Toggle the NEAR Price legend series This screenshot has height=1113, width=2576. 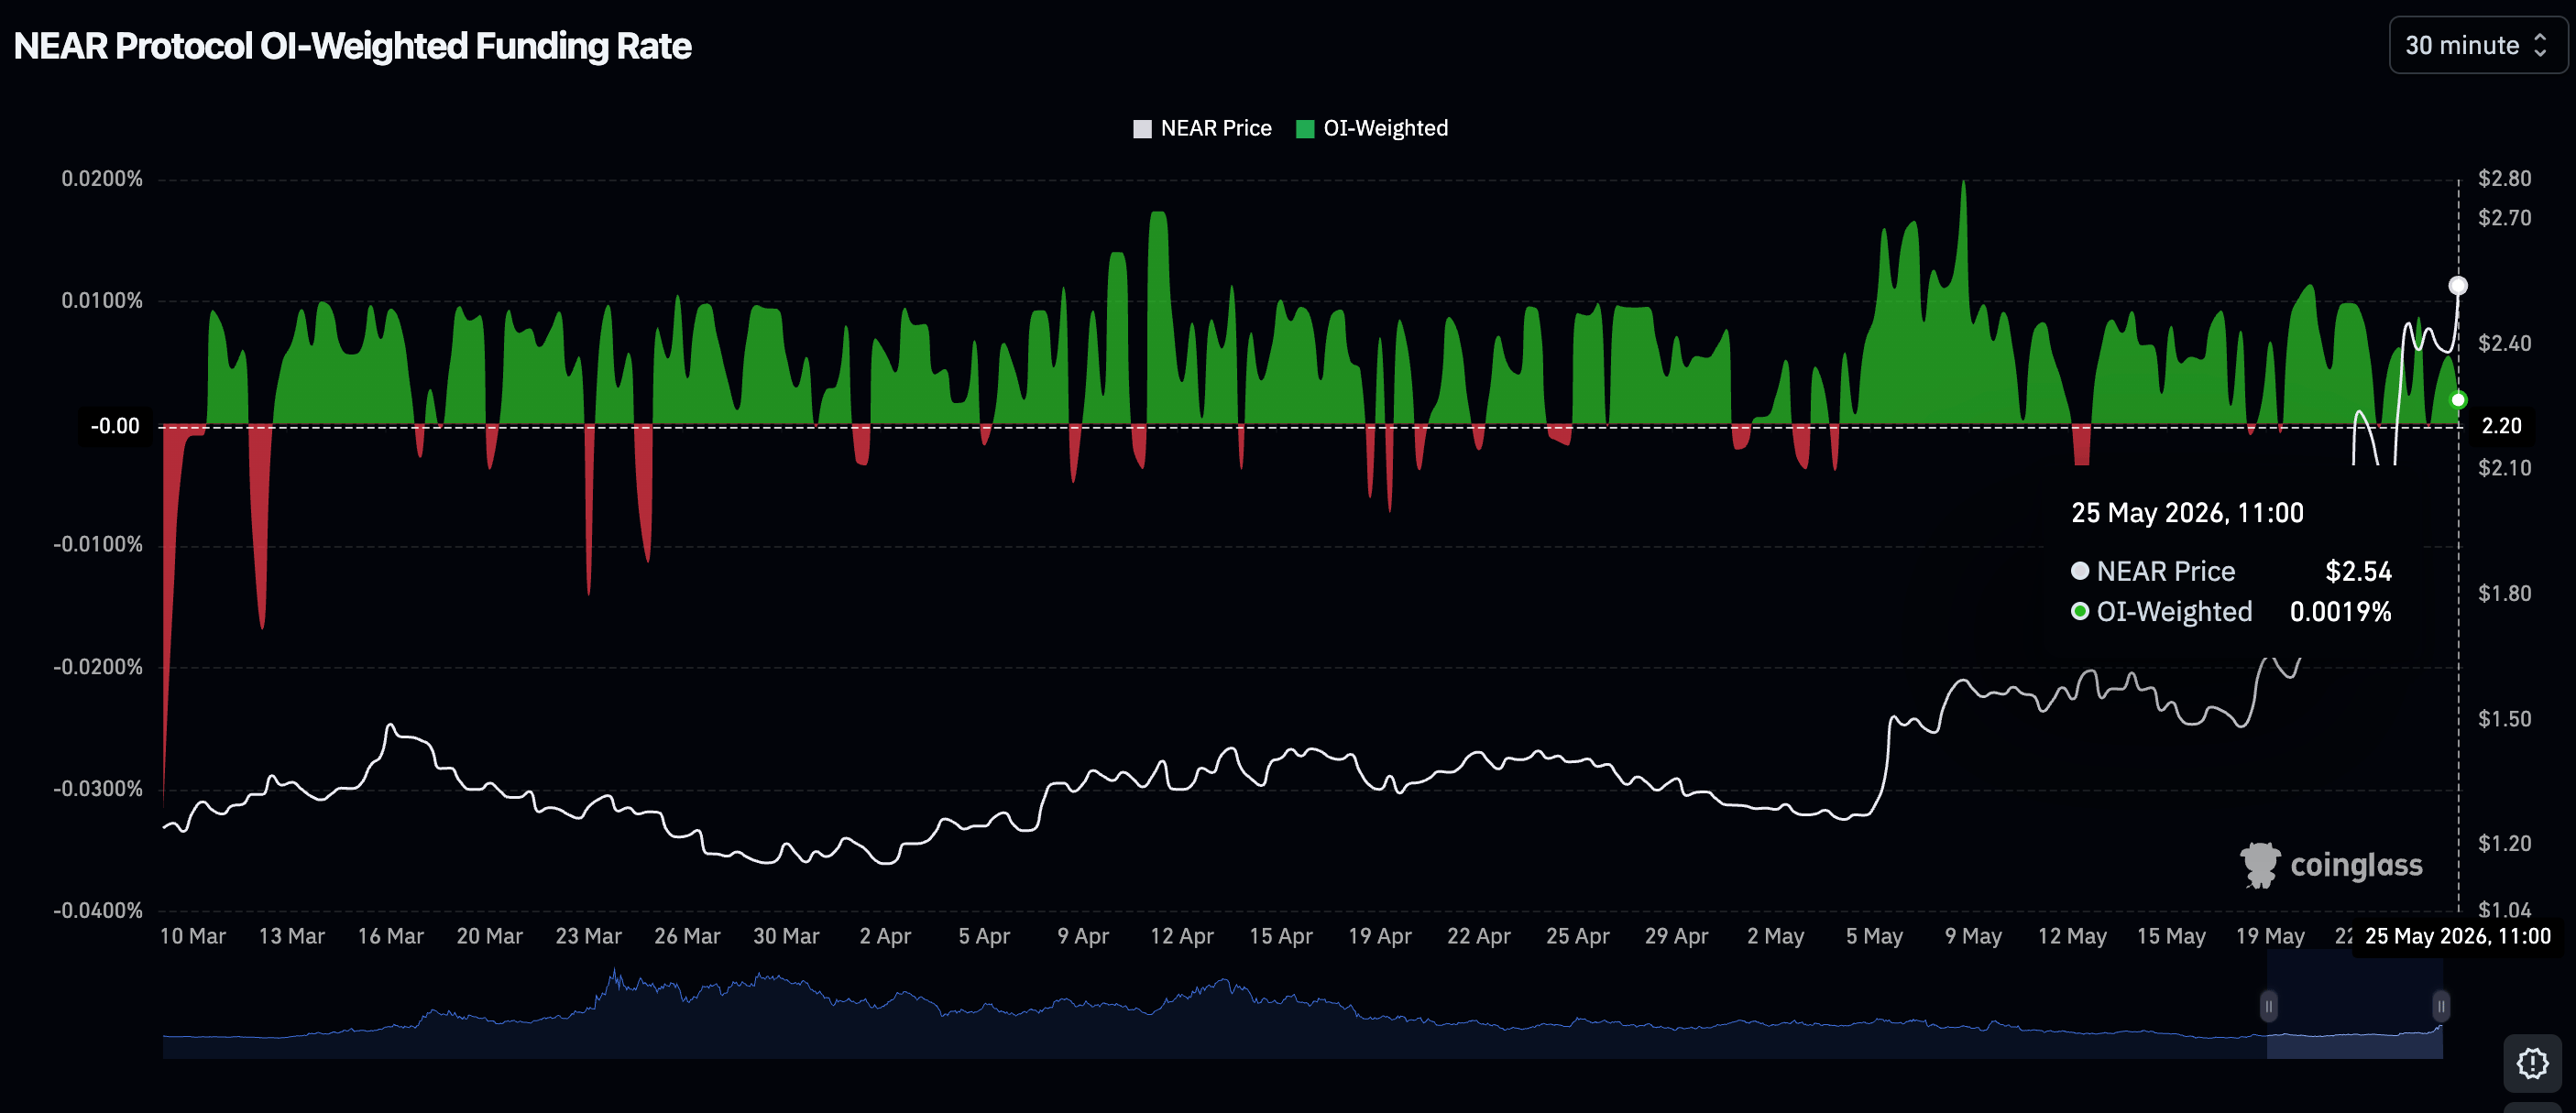(1202, 128)
